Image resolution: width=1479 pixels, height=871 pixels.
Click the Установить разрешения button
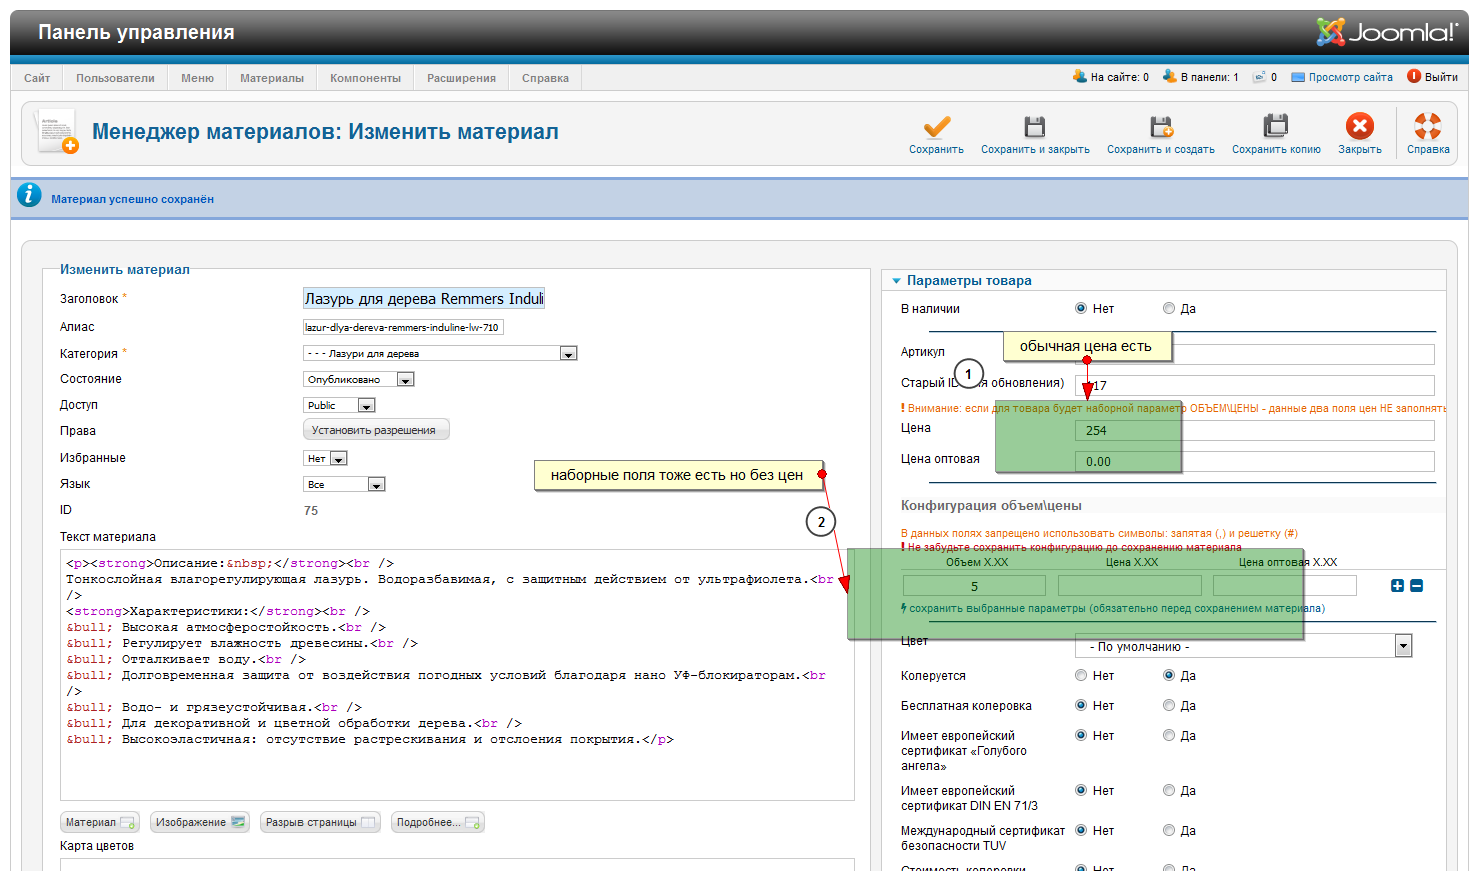[x=375, y=430]
